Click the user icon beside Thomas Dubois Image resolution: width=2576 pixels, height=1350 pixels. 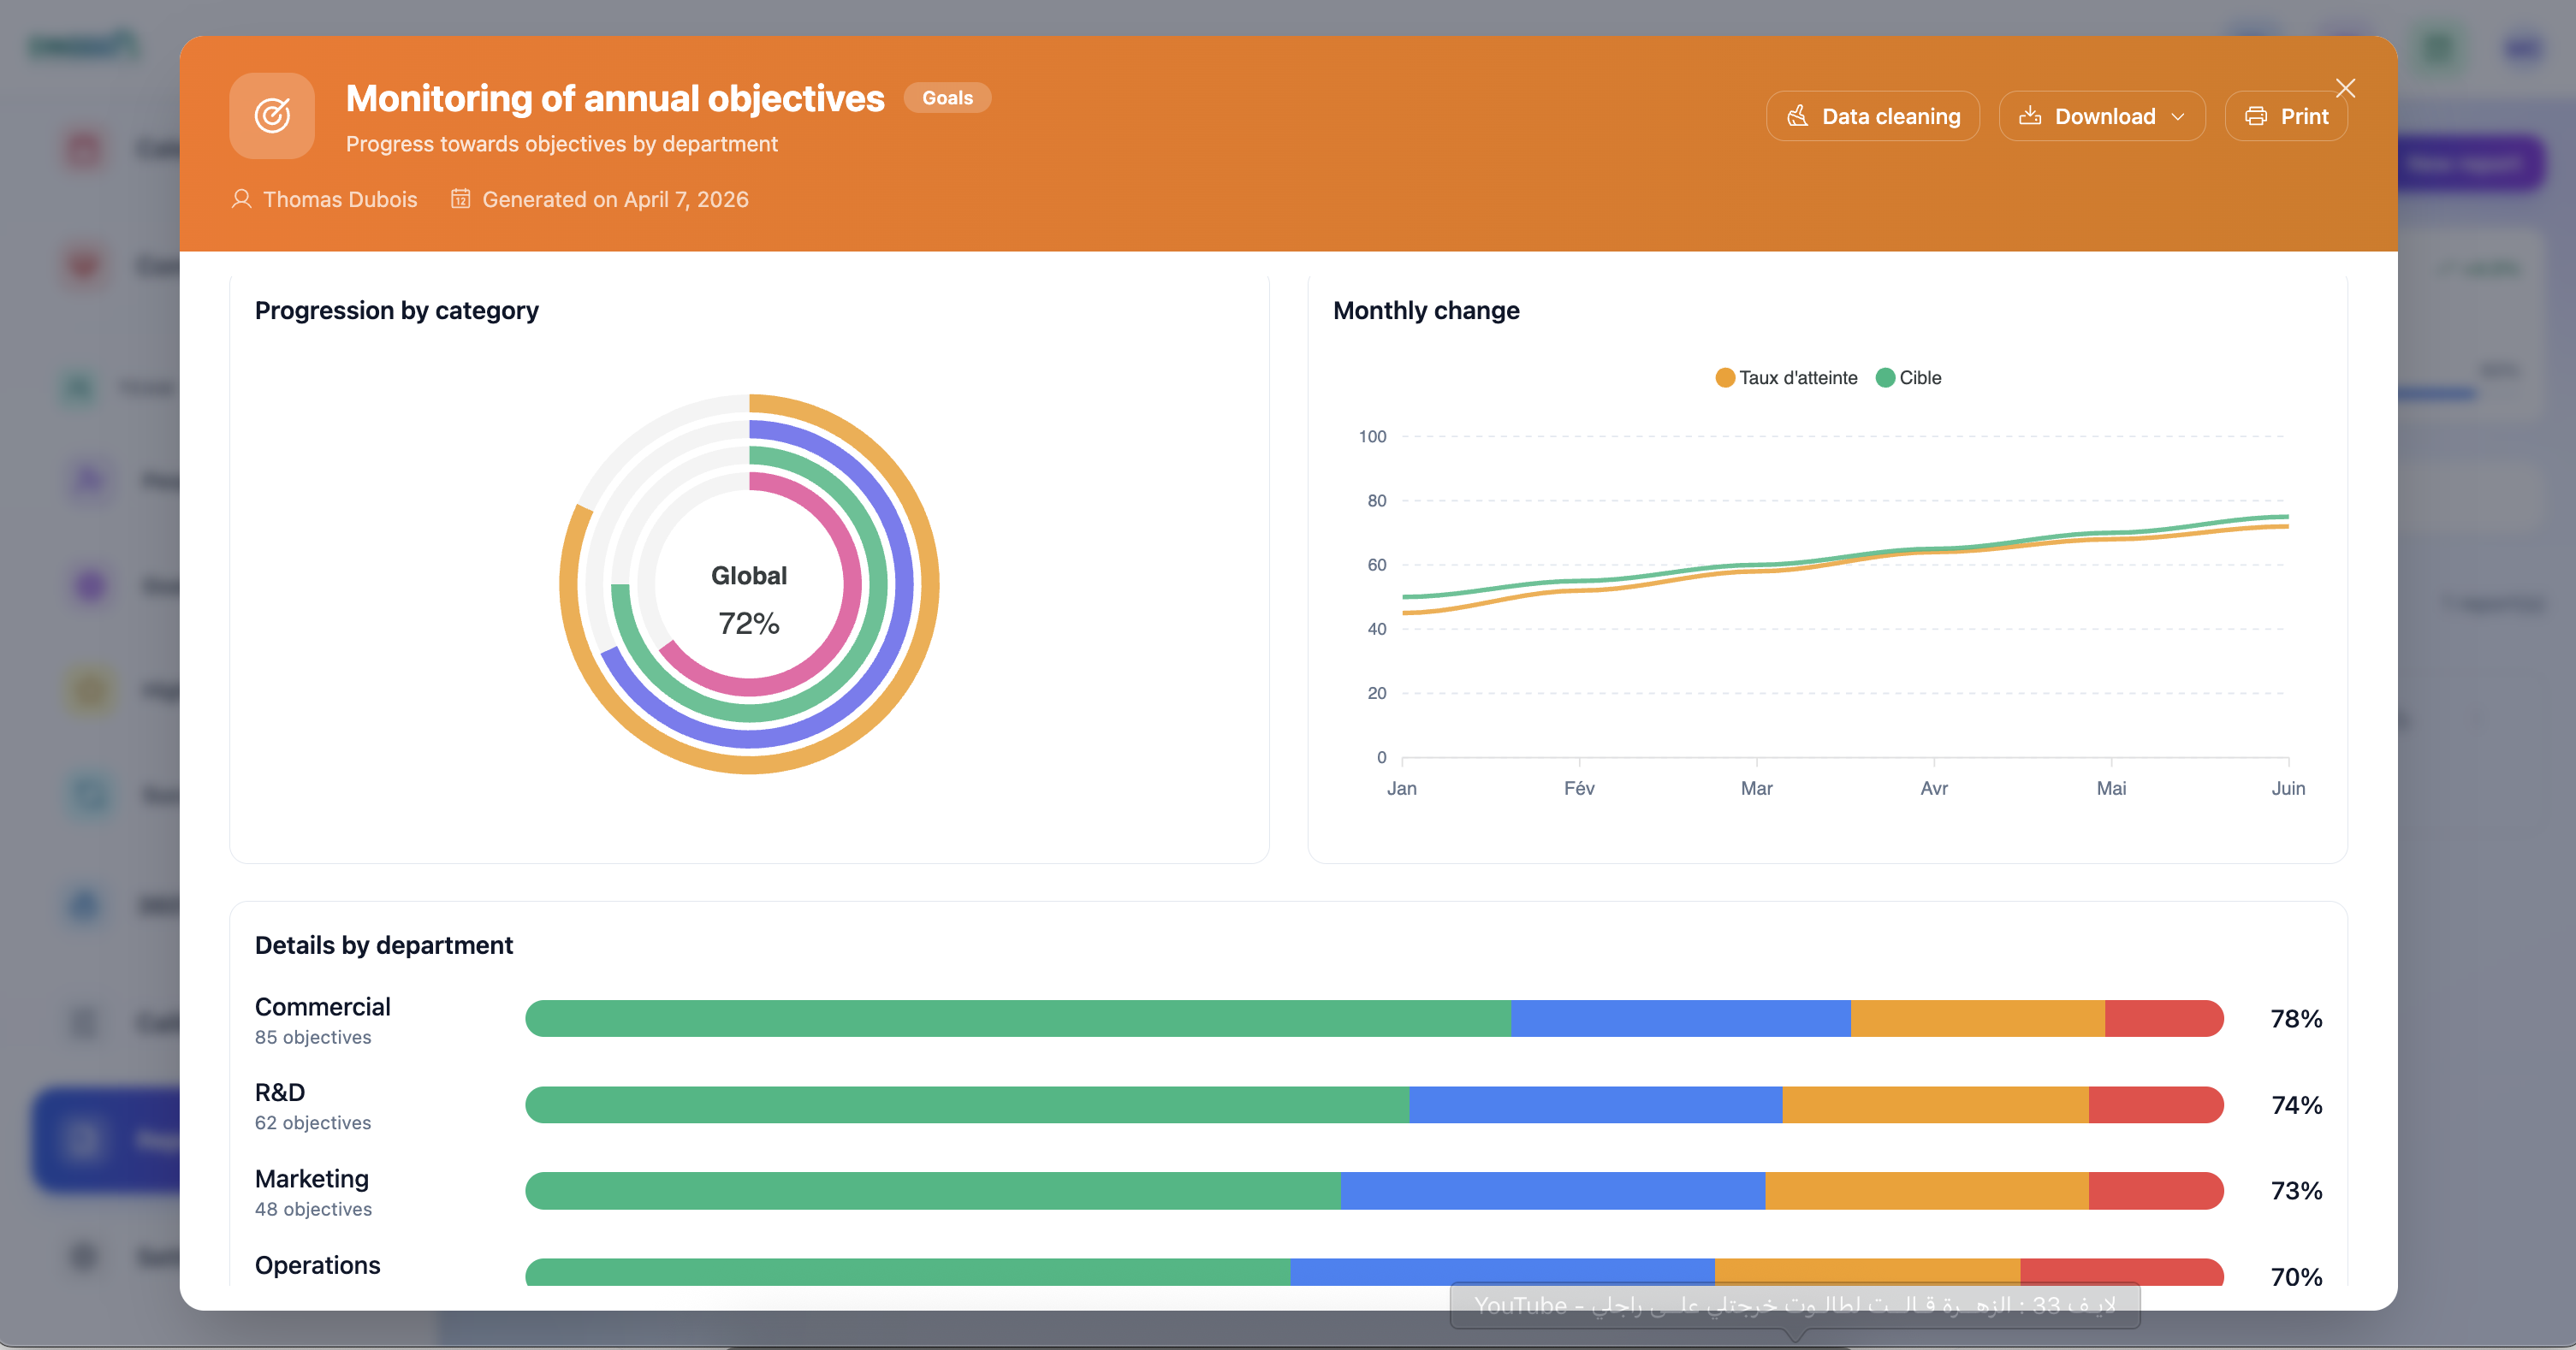pos(241,199)
